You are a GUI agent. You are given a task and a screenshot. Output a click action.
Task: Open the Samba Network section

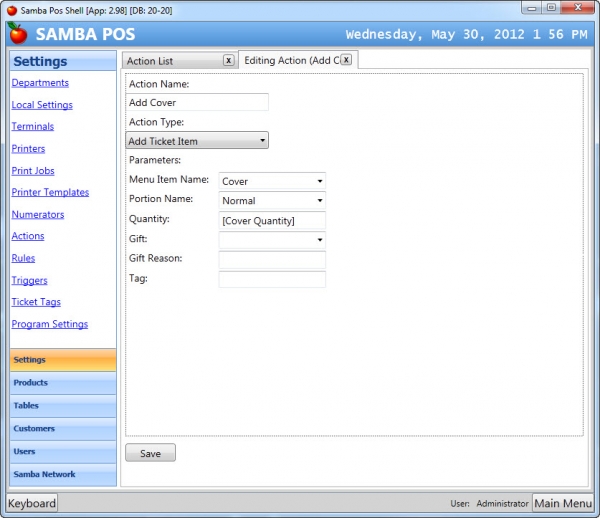[63, 475]
